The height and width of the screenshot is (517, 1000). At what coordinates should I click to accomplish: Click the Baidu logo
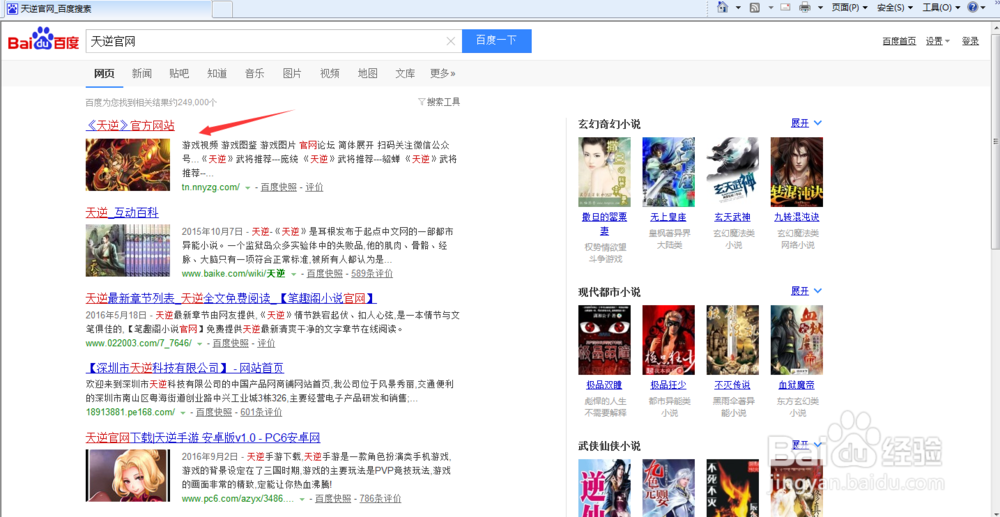pos(43,41)
